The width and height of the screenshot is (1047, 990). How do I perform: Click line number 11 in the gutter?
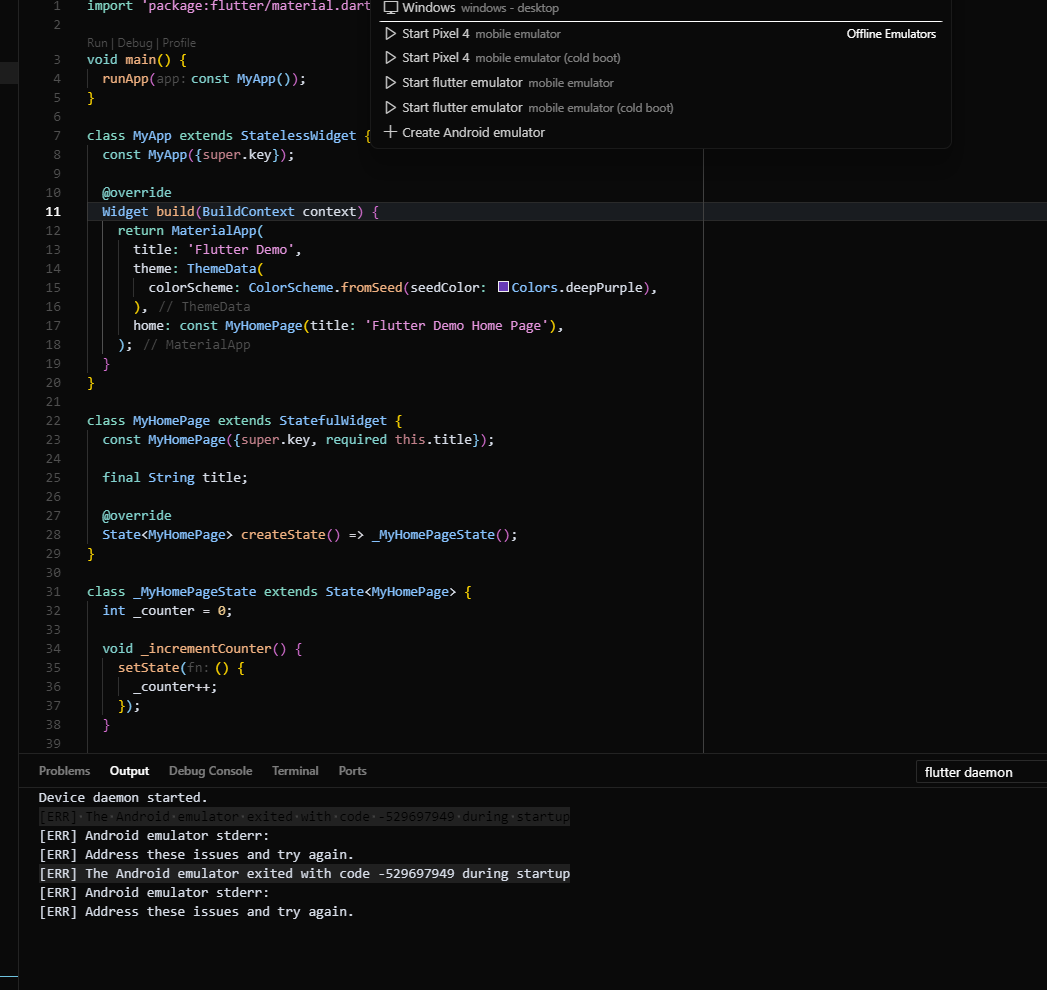tap(53, 212)
